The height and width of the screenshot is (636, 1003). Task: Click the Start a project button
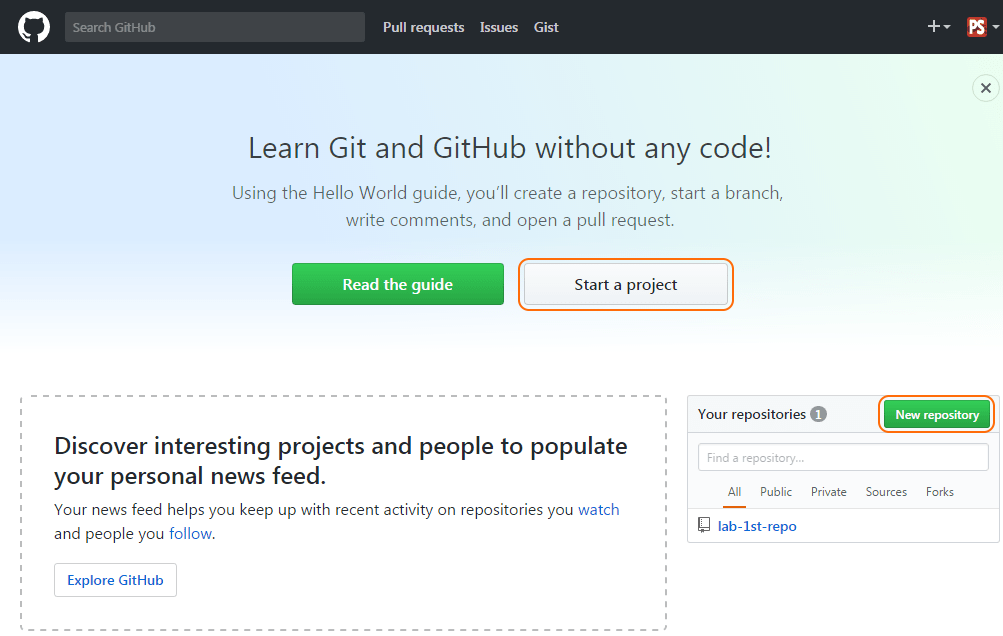point(626,284)
